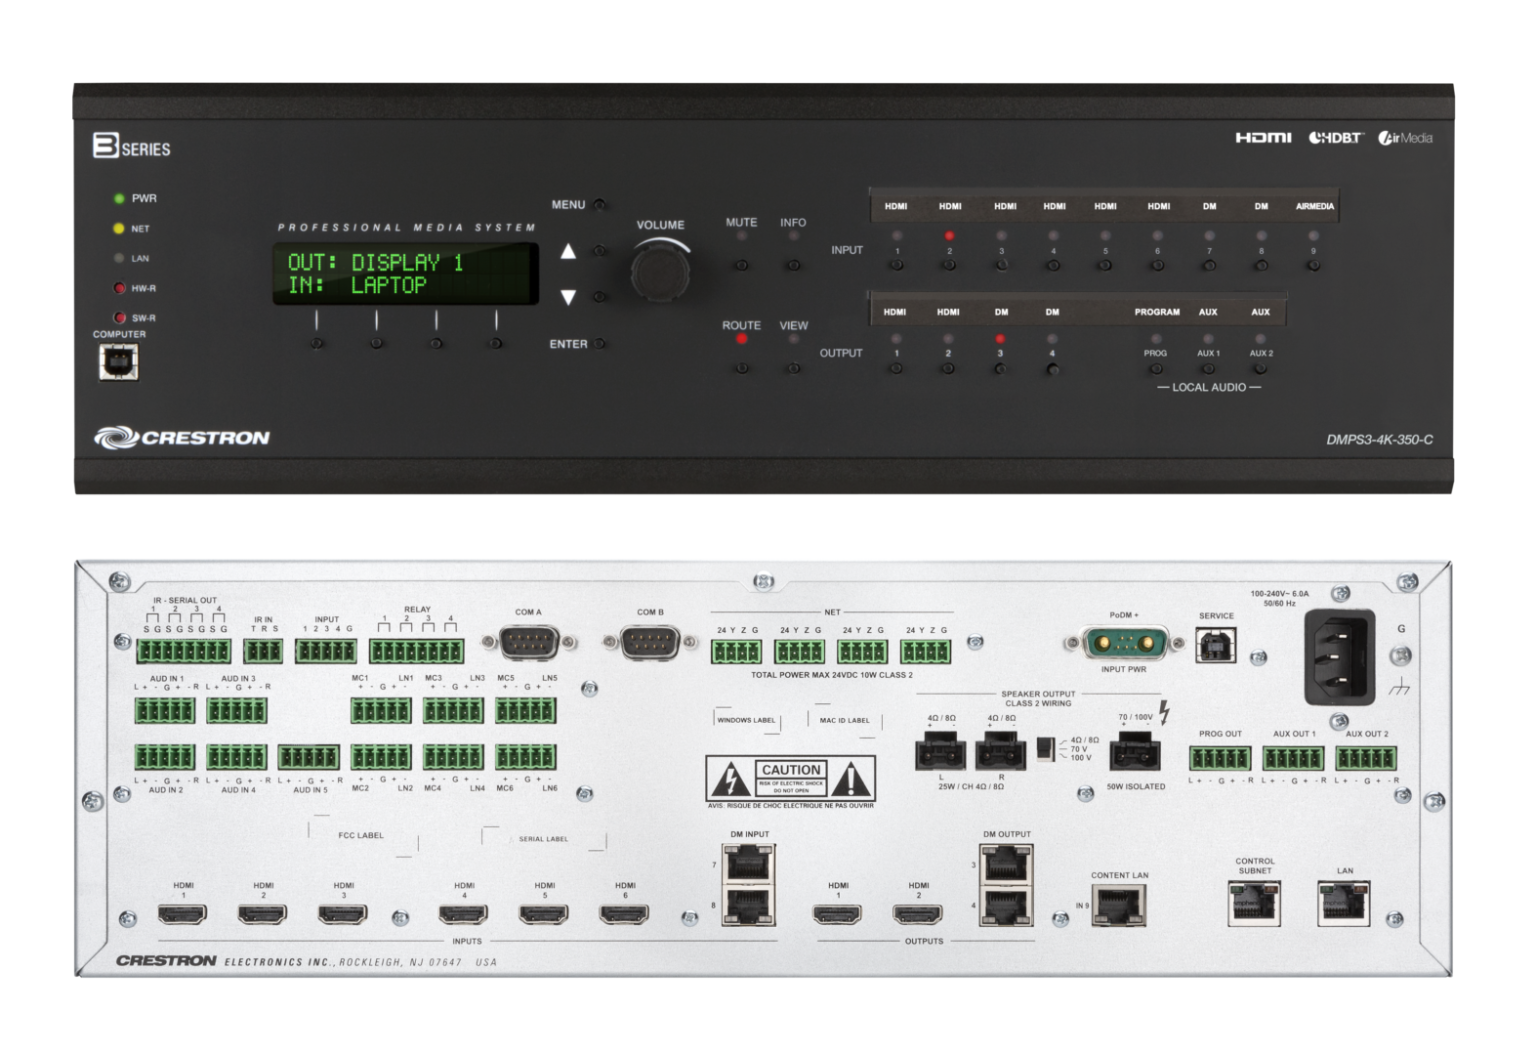Select the AIRMEDIA input 9 button
Viewport: 1536px width, 1055px height.
[x=1313, y=266]
